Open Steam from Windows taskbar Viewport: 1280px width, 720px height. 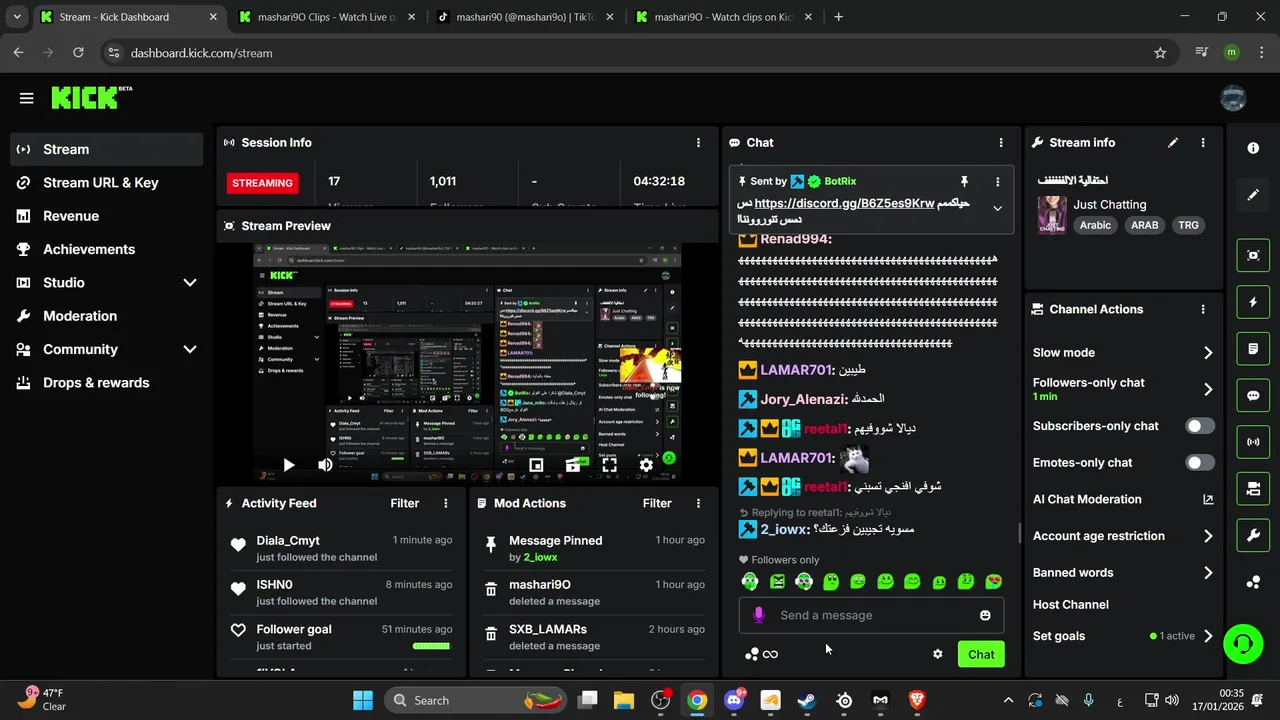(807, 700)
